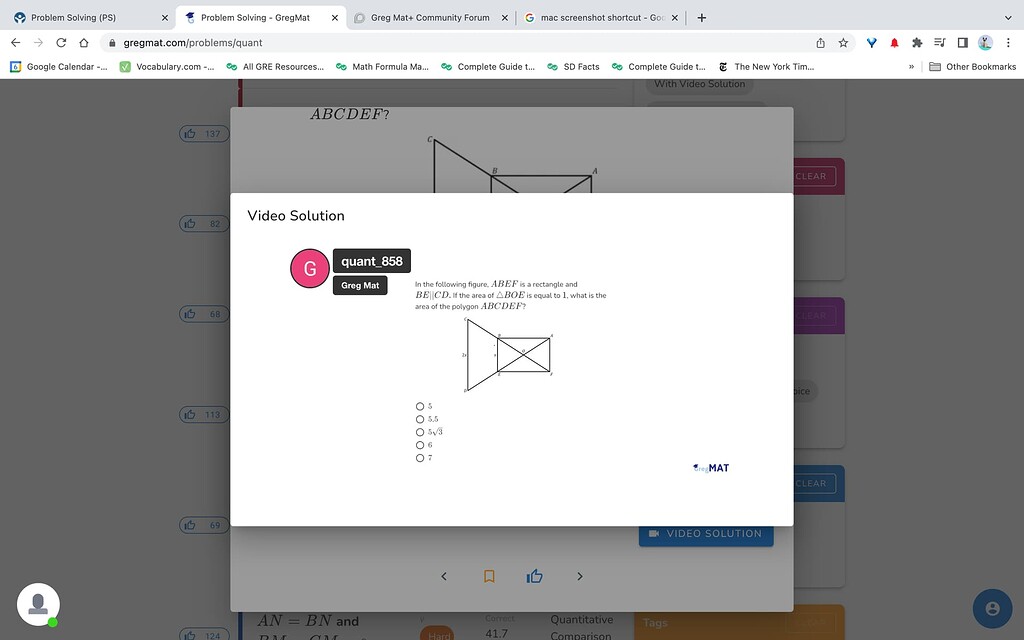This screenshot has height=640, width=1024.
Task: Go back using the browser back arrow
Action: 16,42
